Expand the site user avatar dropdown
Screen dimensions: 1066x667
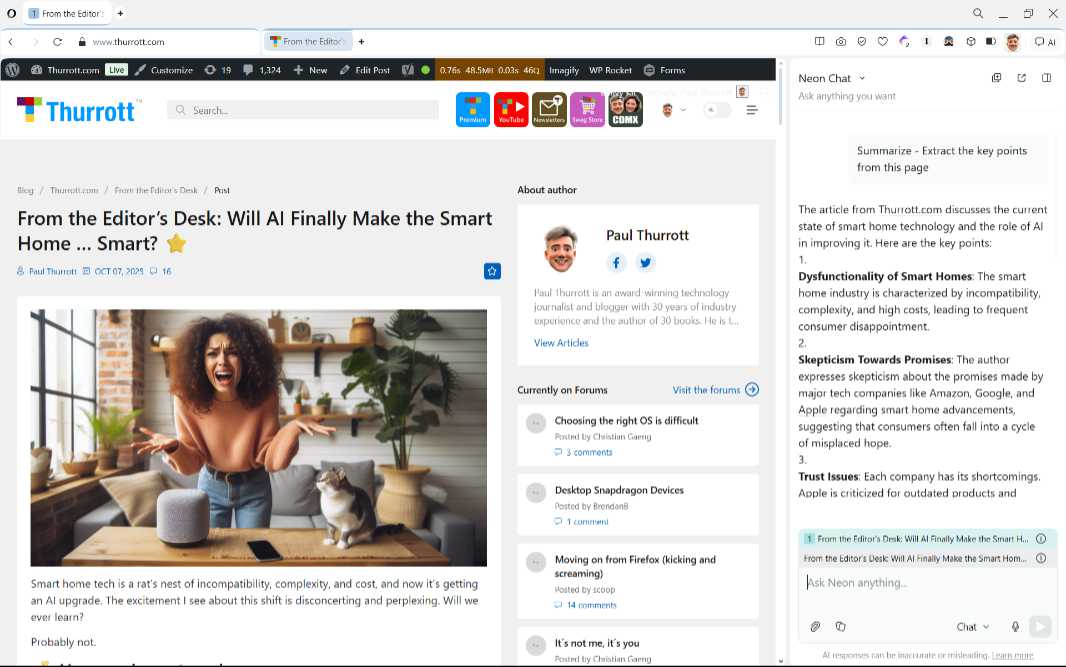674,110
